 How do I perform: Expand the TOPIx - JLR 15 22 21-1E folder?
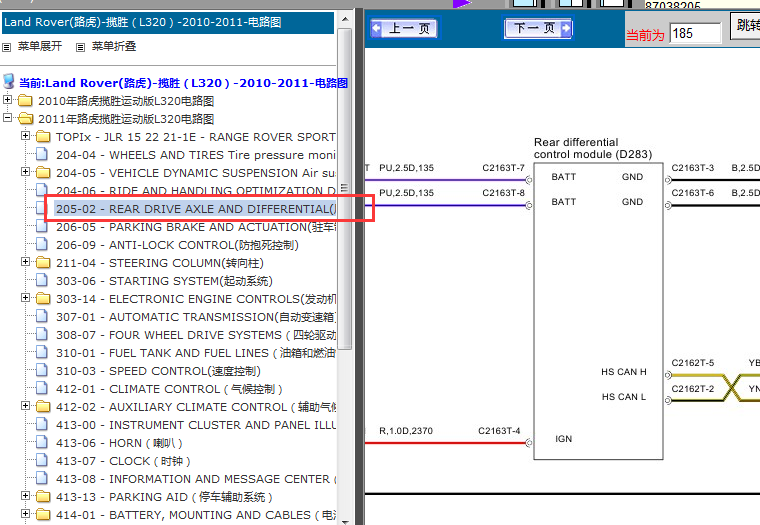(25, 136)
